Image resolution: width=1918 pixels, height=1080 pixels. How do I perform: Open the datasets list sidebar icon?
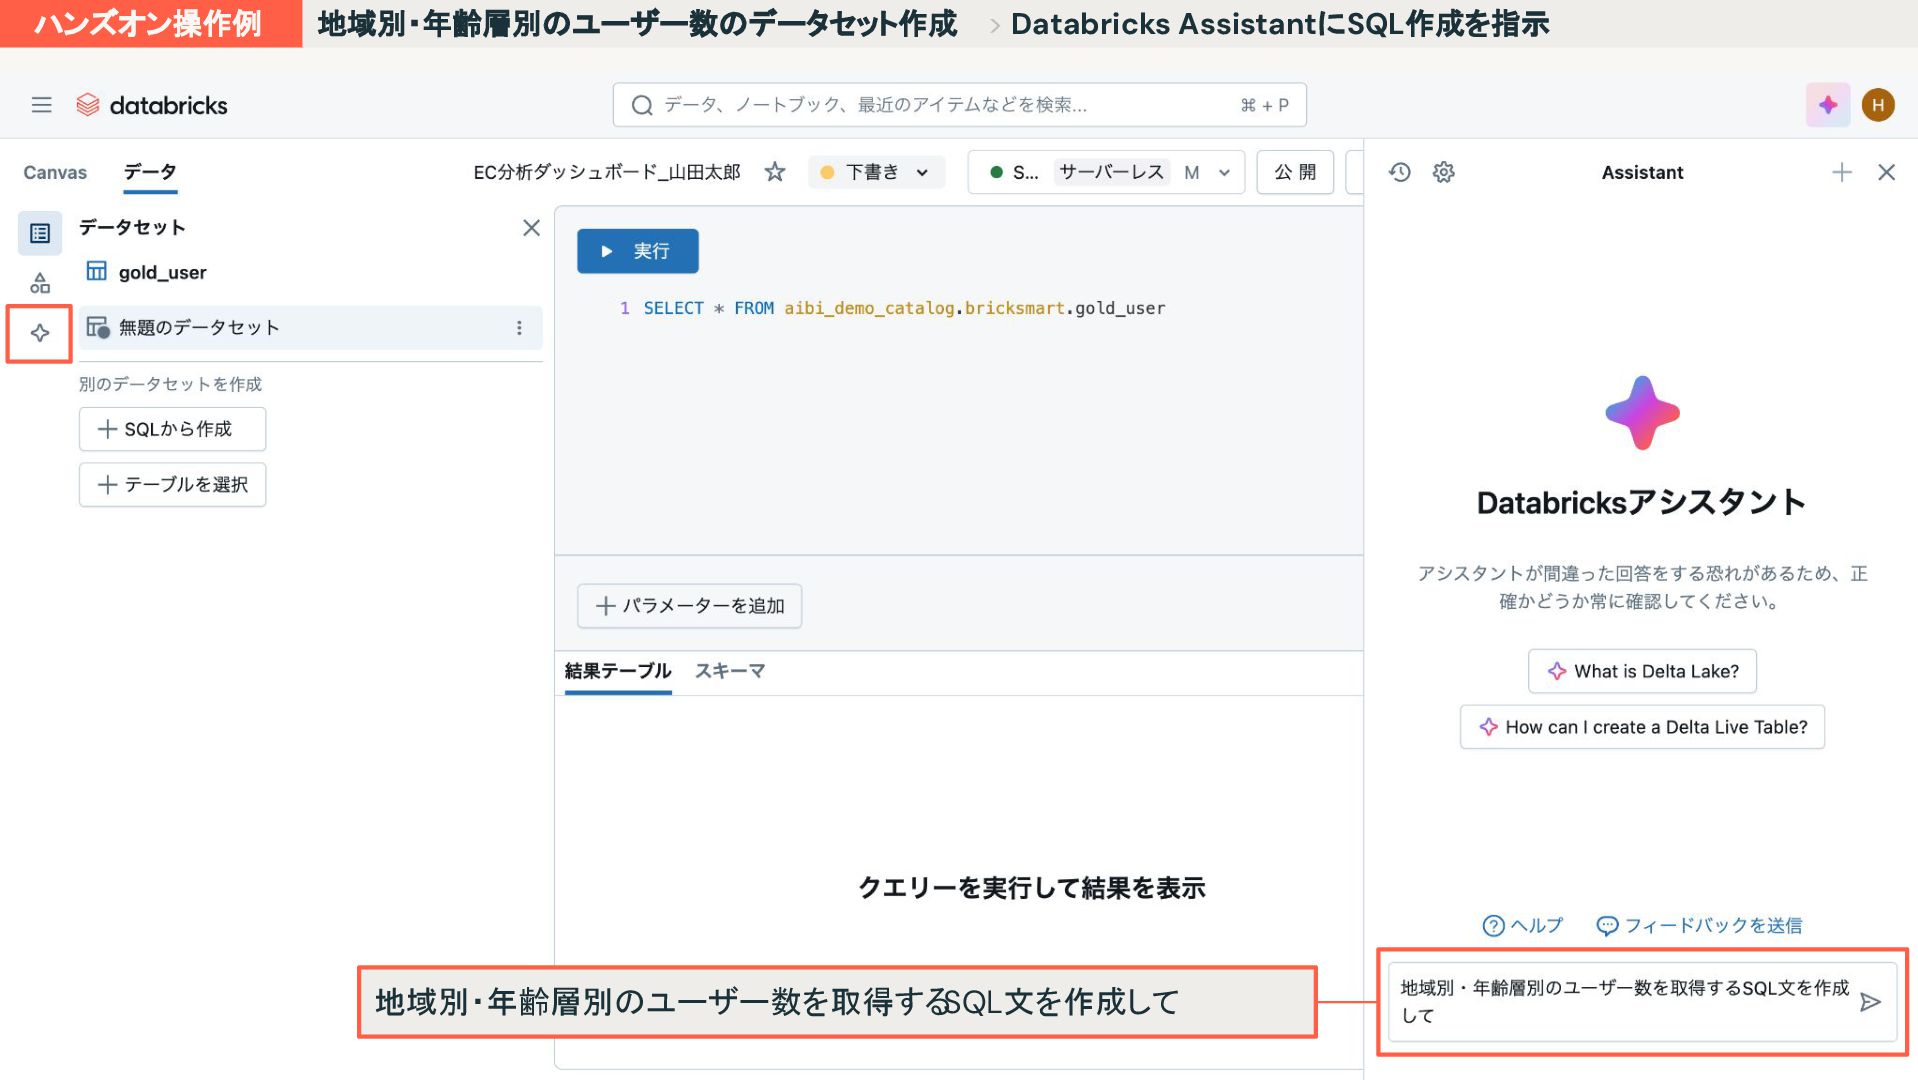click(x=40, y=233)
